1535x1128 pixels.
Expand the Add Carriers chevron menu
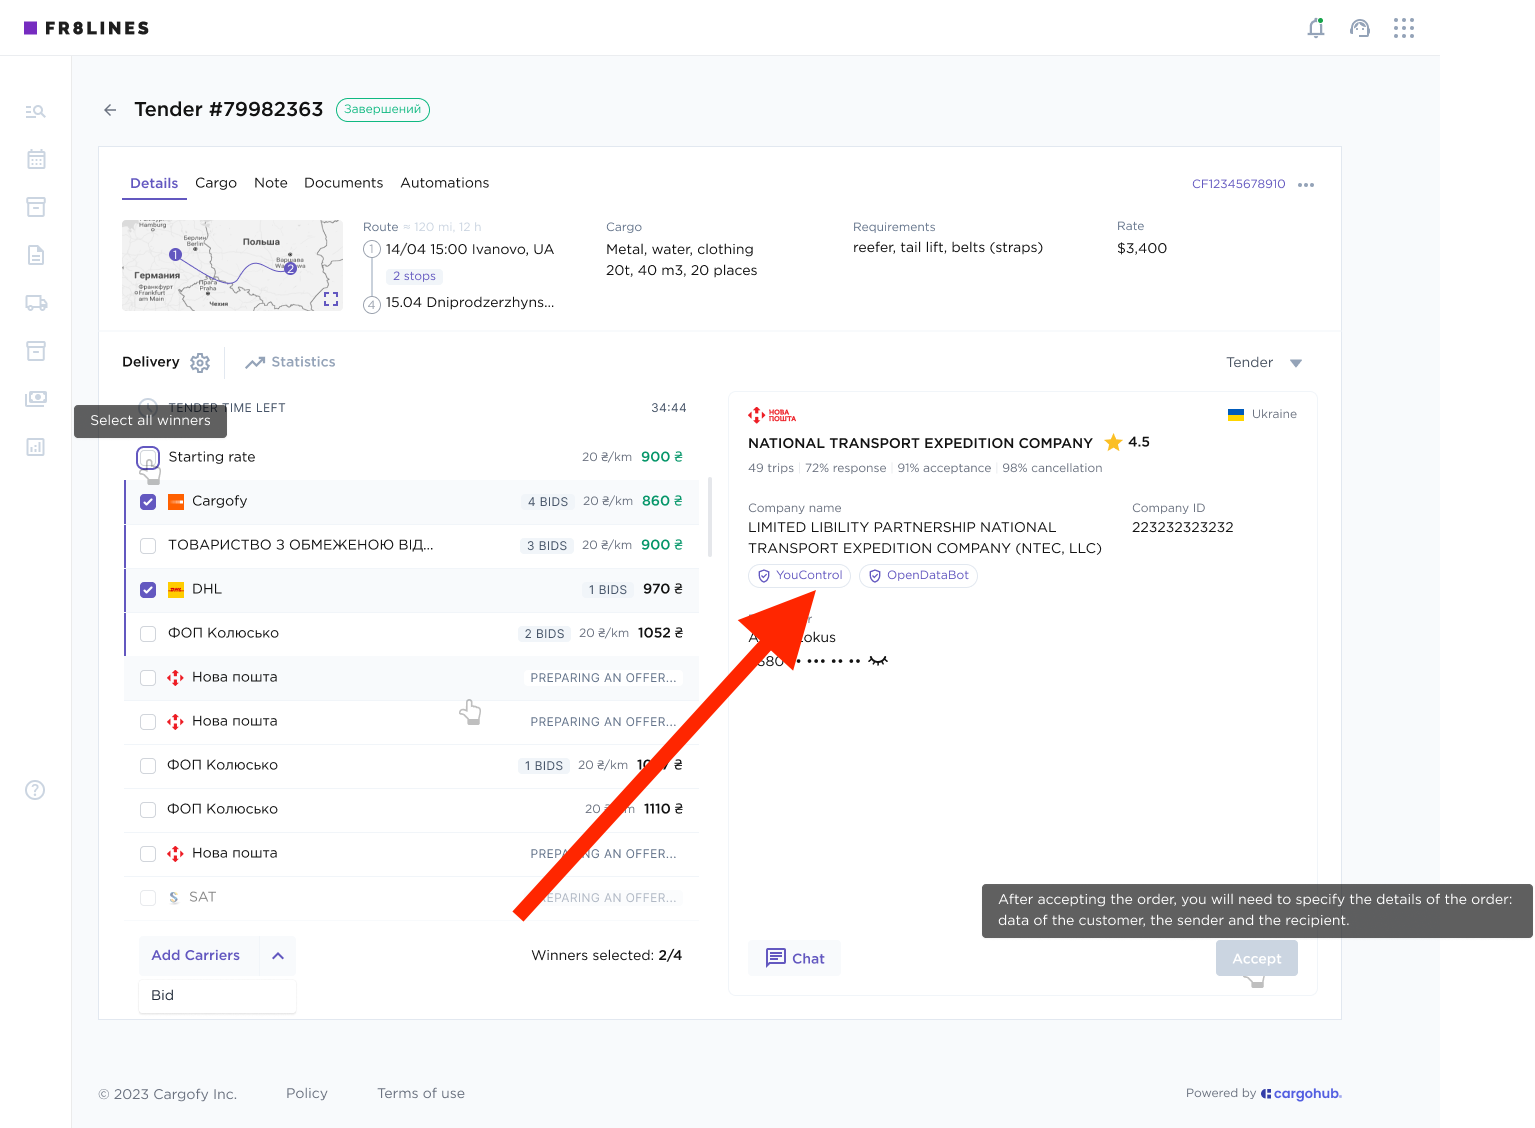click(278, 956)
